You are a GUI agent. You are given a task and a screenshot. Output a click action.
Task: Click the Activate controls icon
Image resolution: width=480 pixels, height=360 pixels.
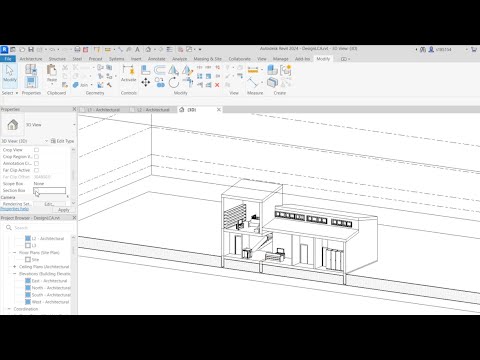[128, 73]
